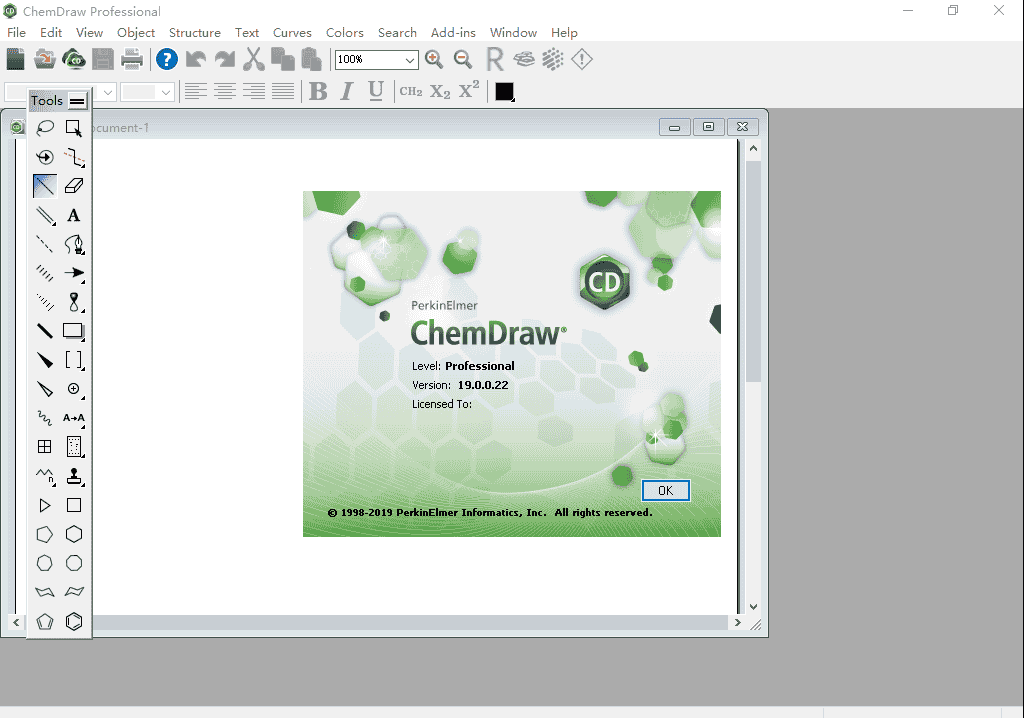Open the Add-ins menu
The width and height of the screenshot is (1024, 718).
coord(453,33)
